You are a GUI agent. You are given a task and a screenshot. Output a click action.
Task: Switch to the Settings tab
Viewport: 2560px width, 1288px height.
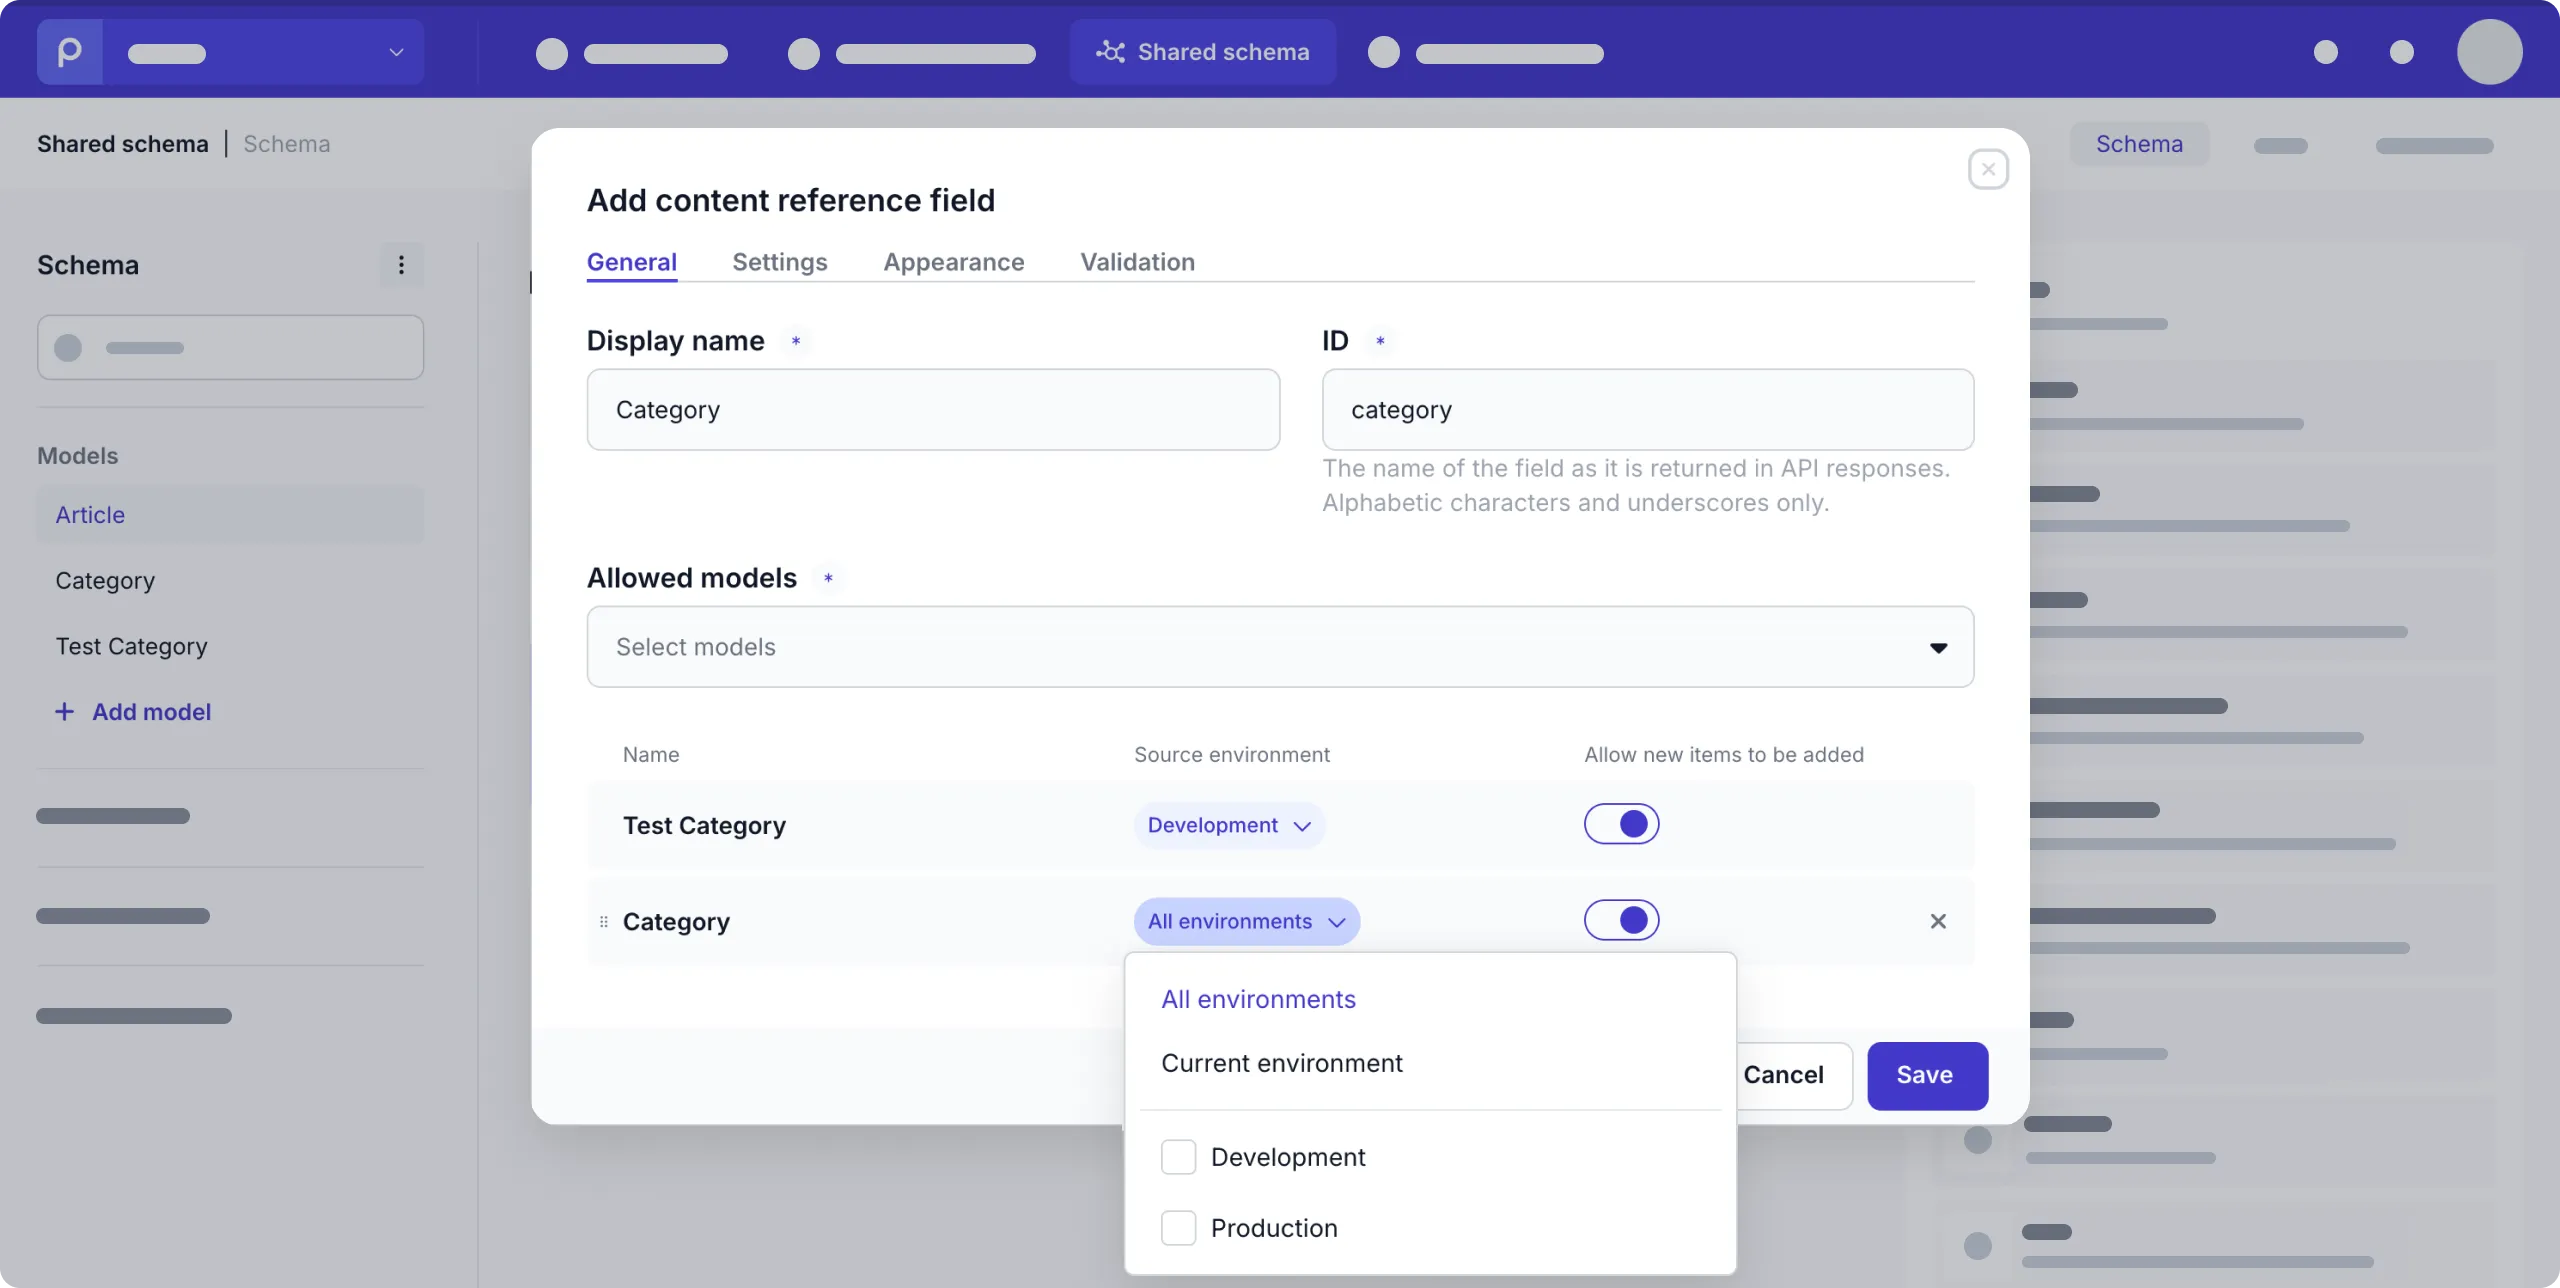click(779, 262)
